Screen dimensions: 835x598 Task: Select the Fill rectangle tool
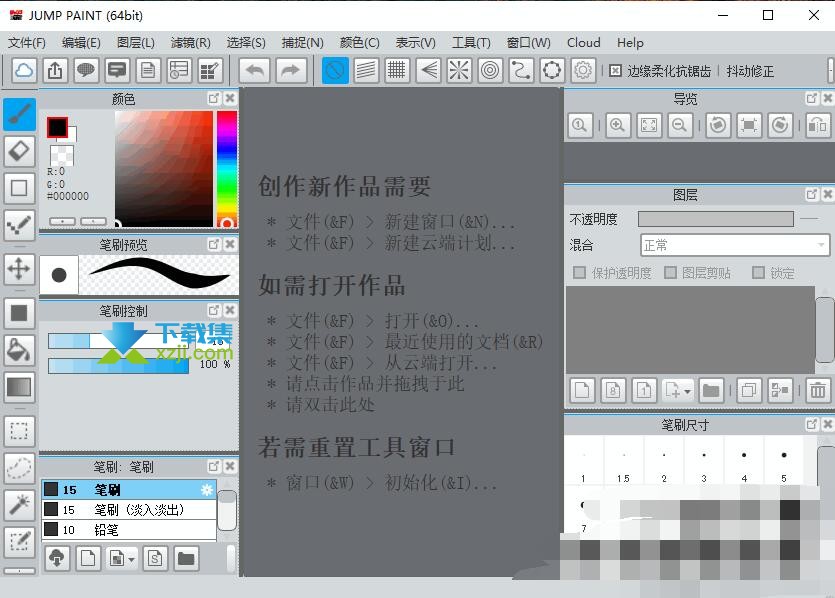coord(20,313)
